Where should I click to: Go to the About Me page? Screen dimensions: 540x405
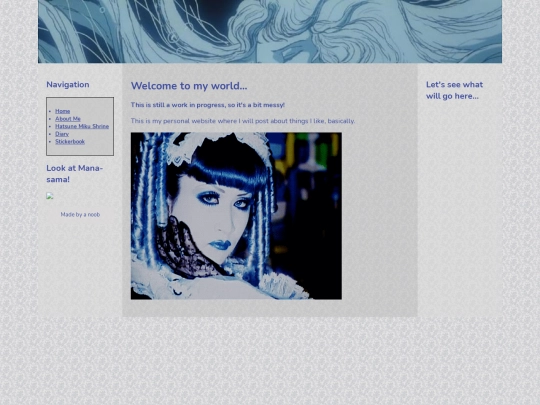(68, 119)
